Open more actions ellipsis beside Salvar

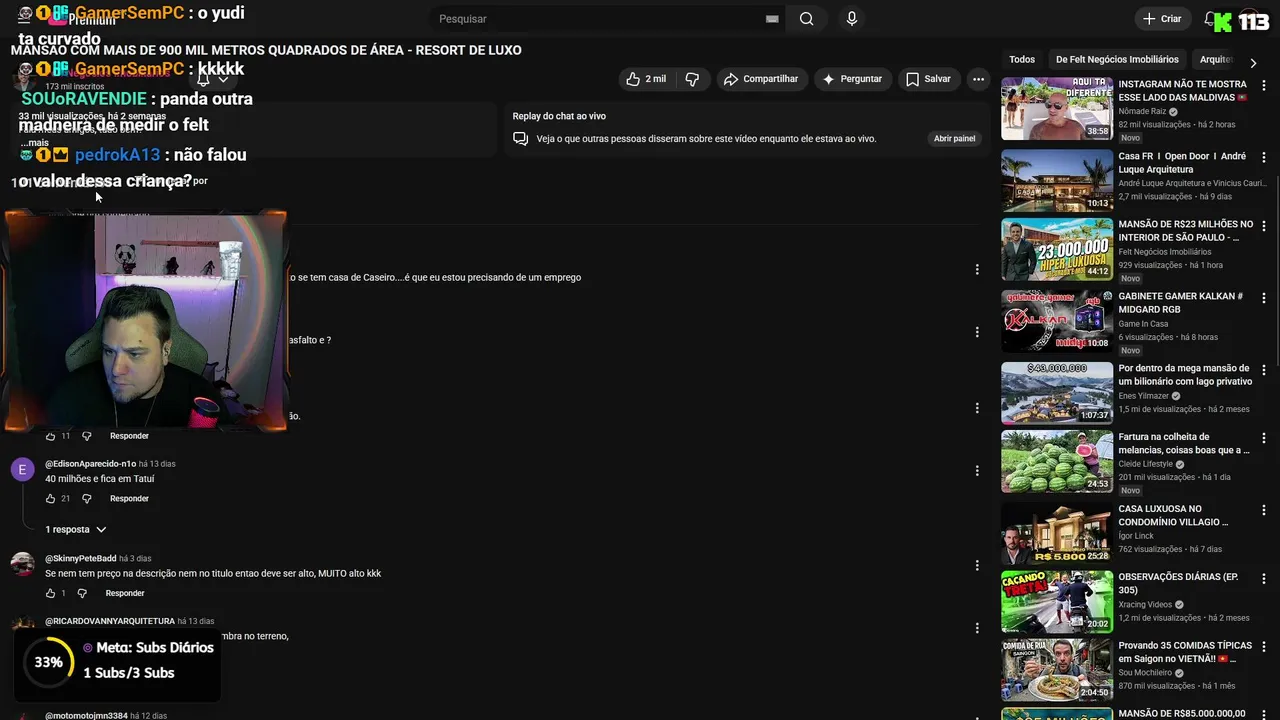(979, 79)
